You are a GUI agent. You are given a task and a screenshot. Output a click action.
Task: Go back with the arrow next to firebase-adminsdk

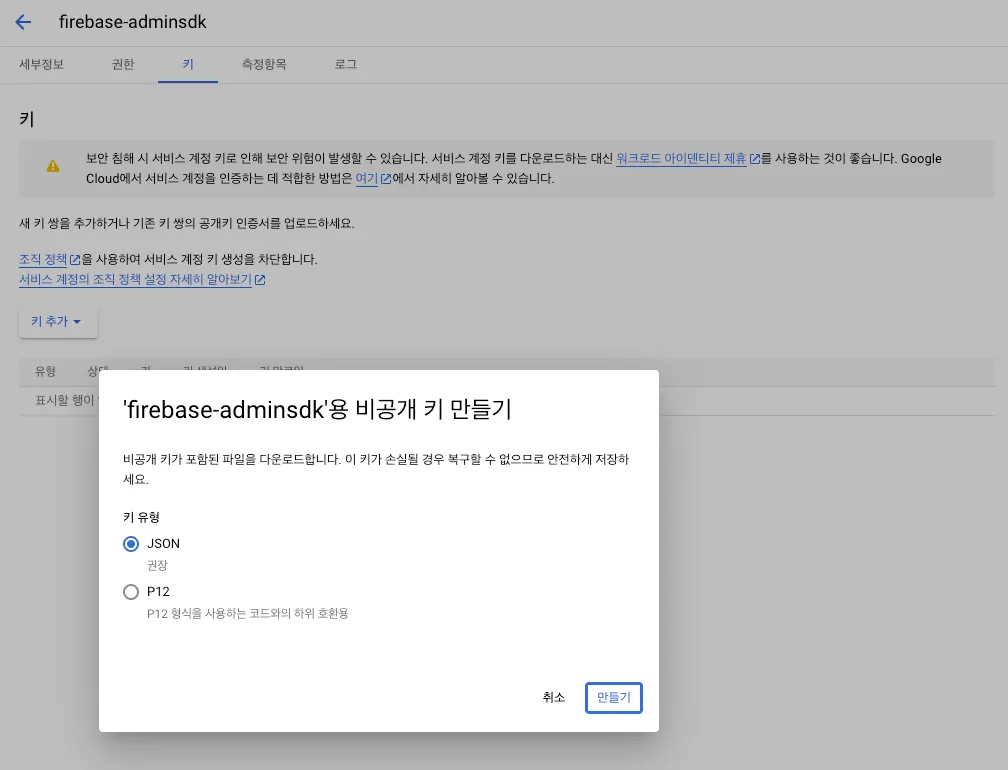tap(23, 22)
